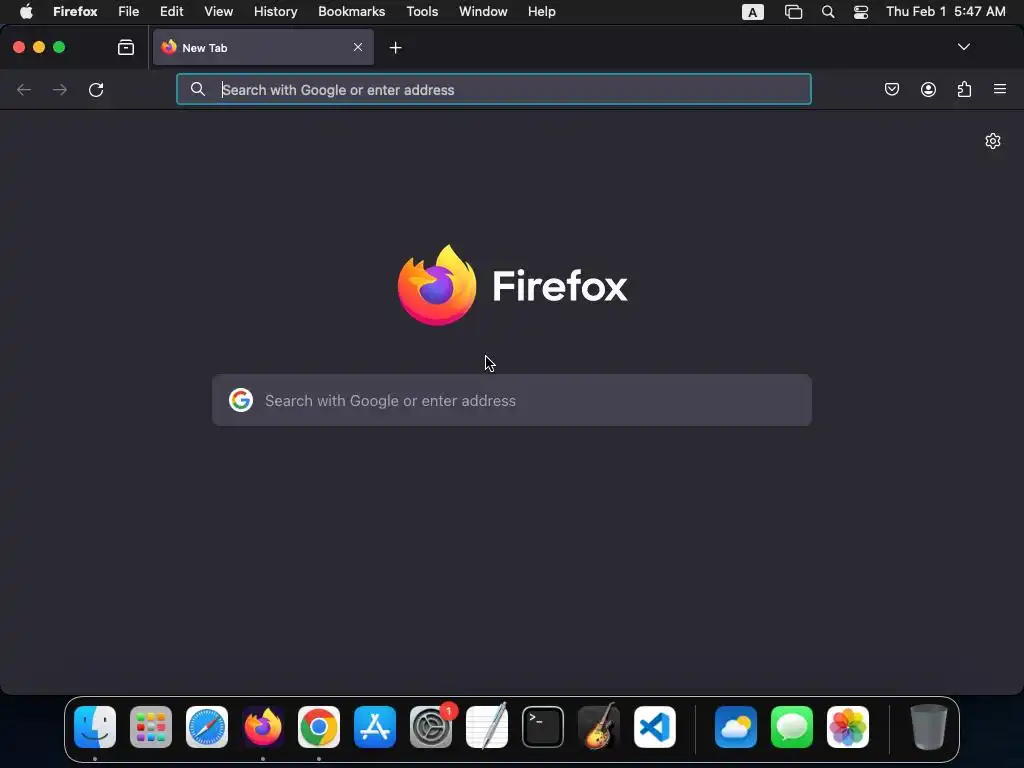Open Weather app from the Dock
Image resolution: width=1024 pixels, height=768 pixels.
pyautogui.click(x=736, y=727)
